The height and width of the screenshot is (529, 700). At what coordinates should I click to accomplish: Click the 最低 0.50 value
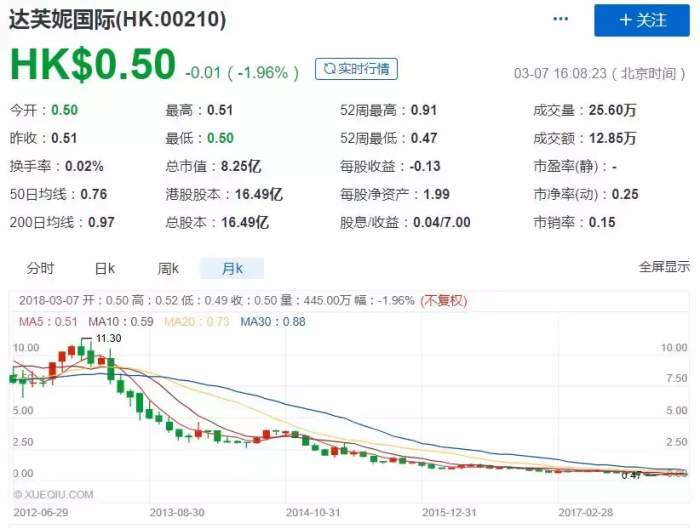[221, 138]
